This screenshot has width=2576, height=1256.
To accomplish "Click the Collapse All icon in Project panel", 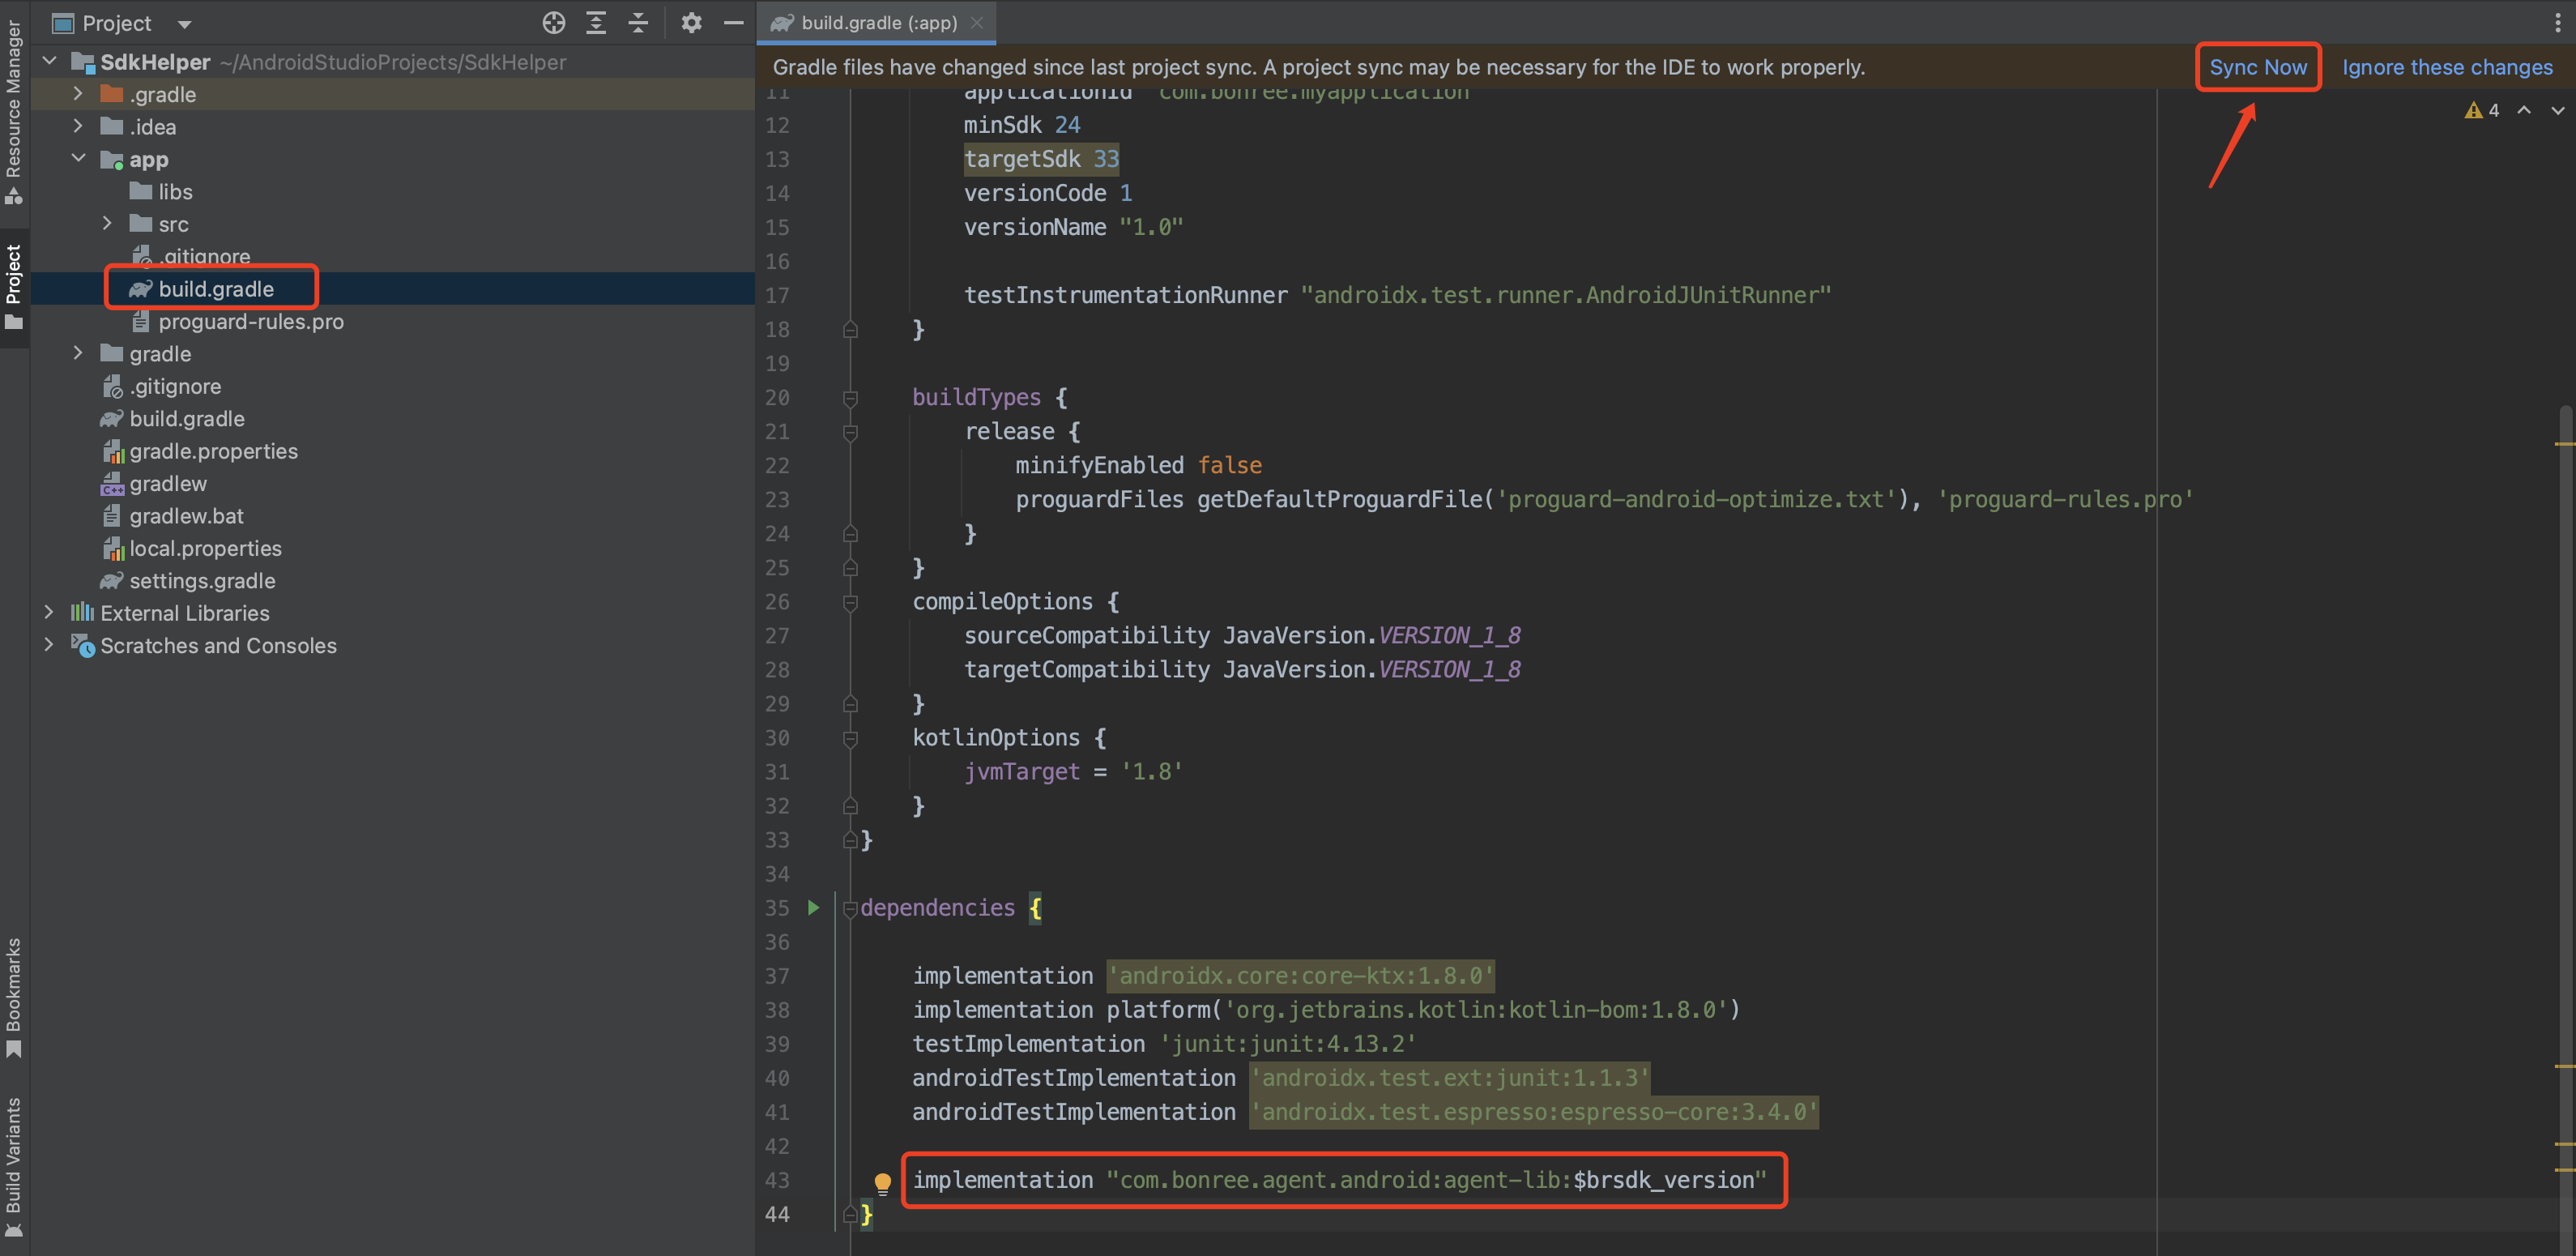I will (638, 22).
